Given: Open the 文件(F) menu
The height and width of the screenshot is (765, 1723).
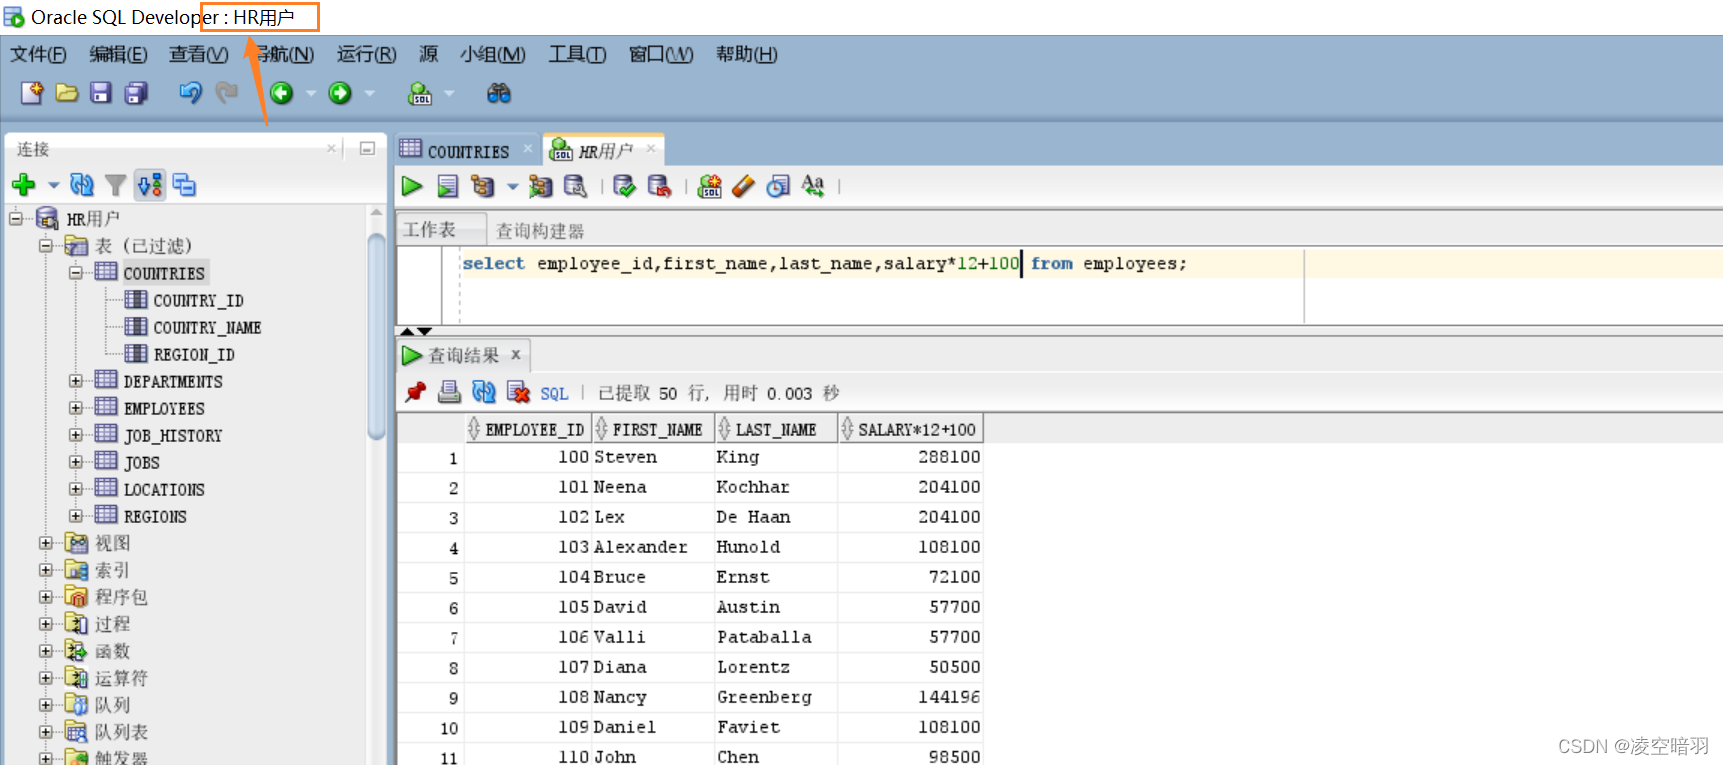Looking at the screenshot, I should click(39, 54).
